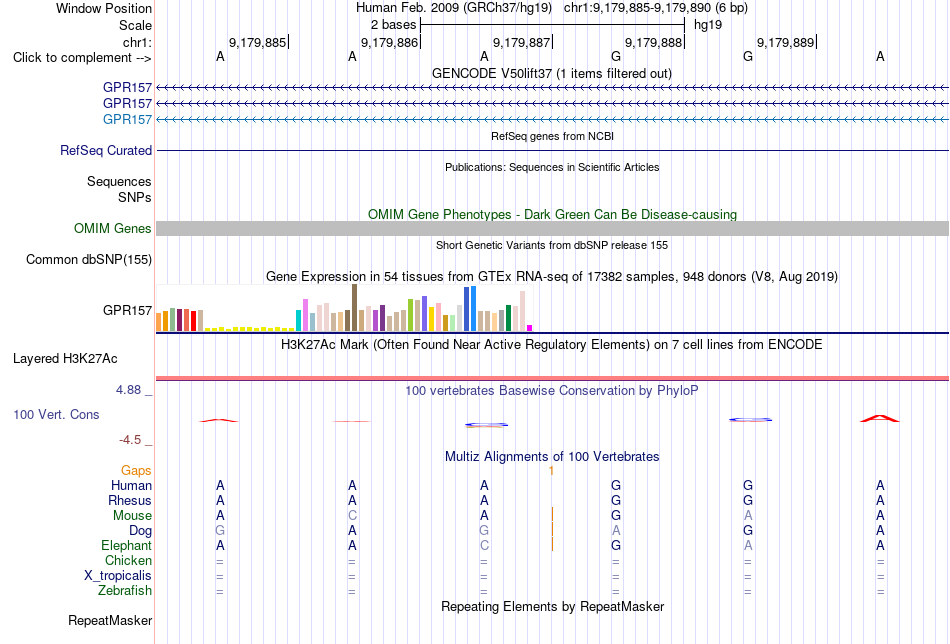Open Repeating Elements by RepeatMasker title
The image size is (950, 644).
point(552,606)
